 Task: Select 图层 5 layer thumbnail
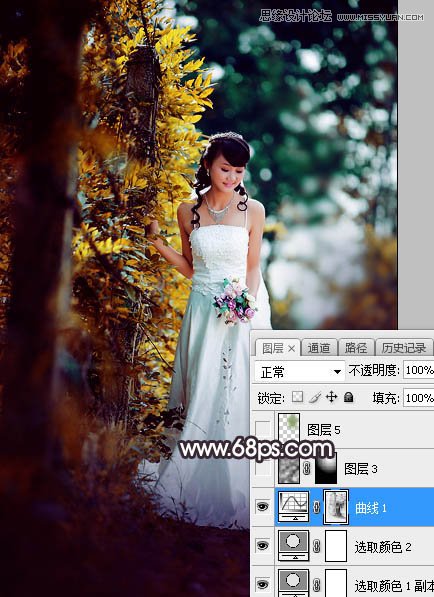point(289,428)
